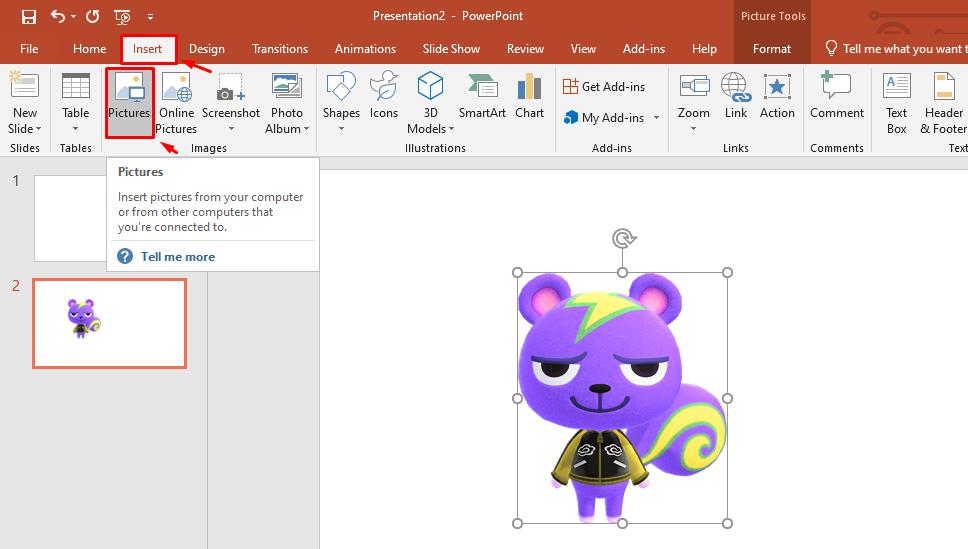Open Picture Tools Format tab
The image size is (968, 549).
tap(772, 49)
